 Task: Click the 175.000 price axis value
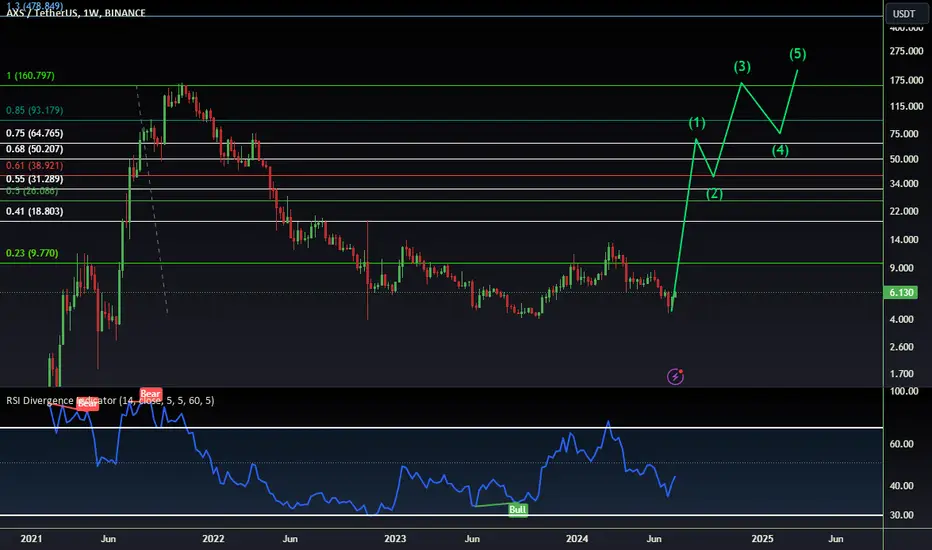pos(906,80)
